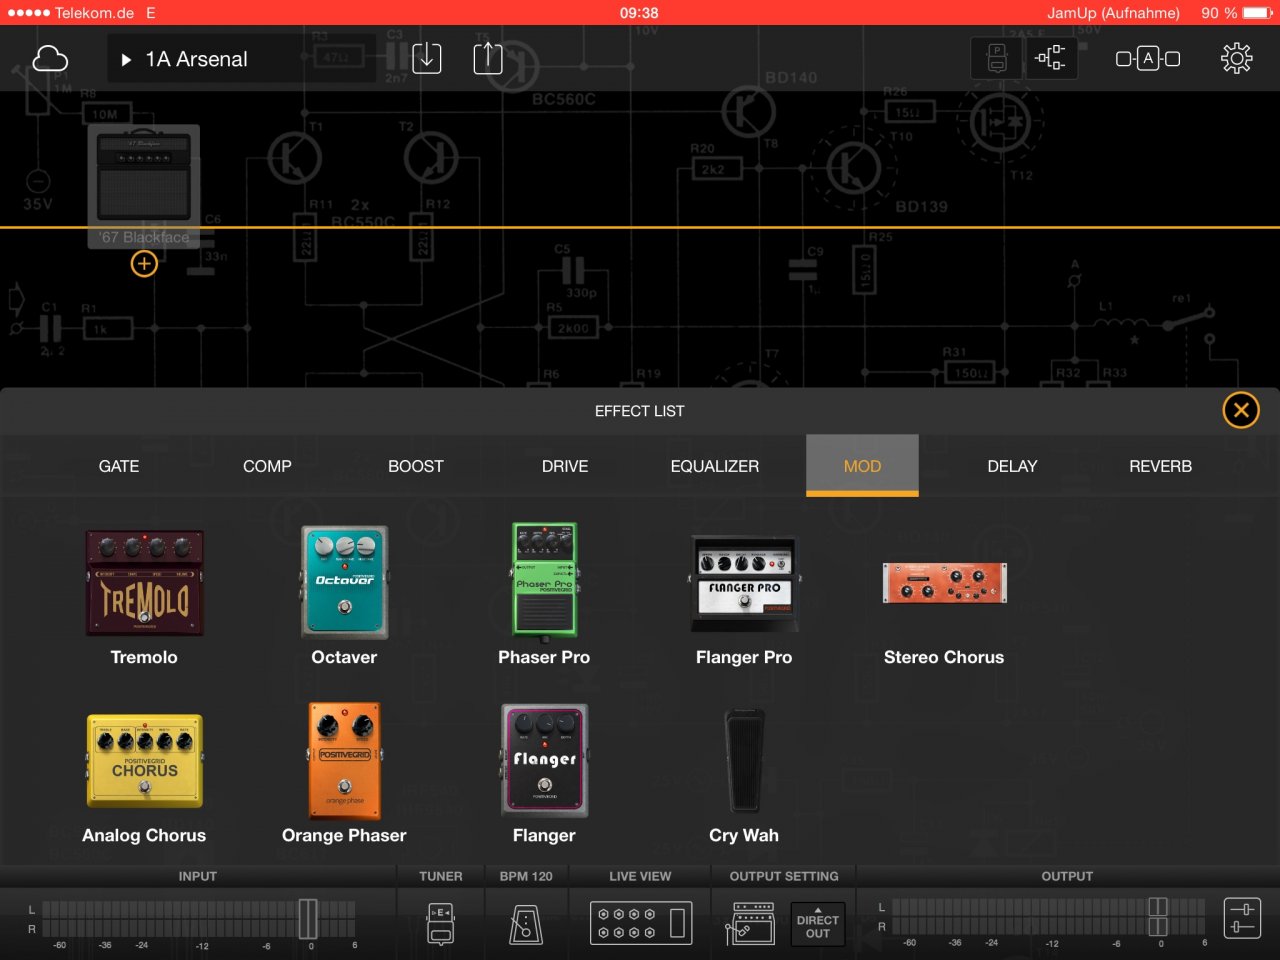This screenshot has width=1280, height=960.
Task: Click the Tremolo label text
Action: (x=144, y=657)
